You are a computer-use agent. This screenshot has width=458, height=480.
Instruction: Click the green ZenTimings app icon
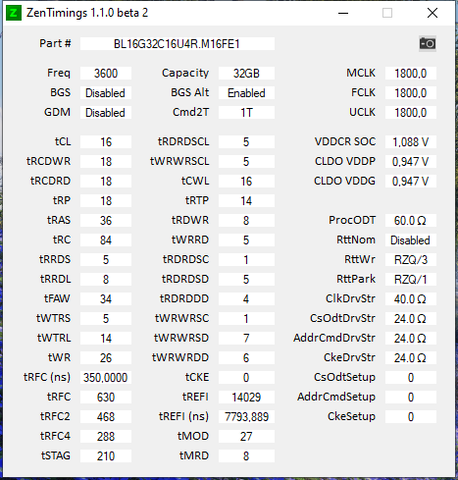14,13
